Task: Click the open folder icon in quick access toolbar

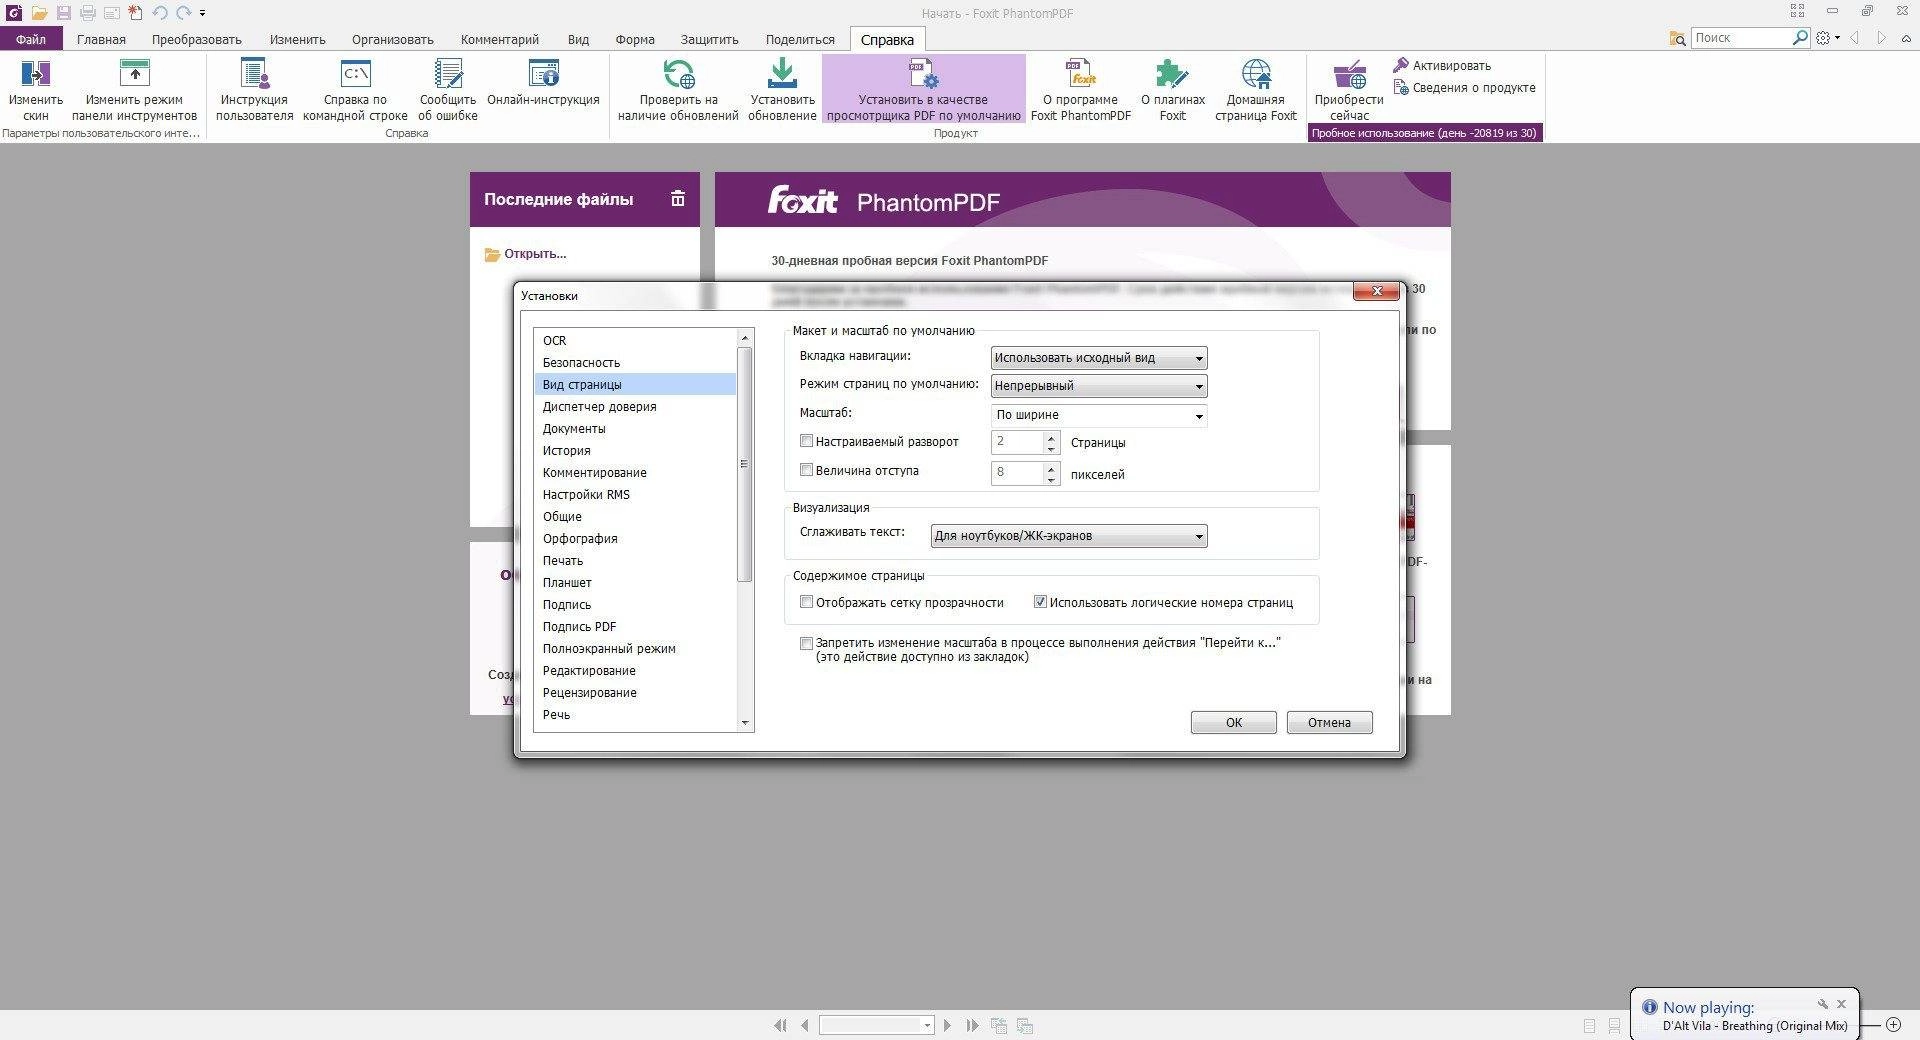Action: pyautogui.click(x=39, y=13)
